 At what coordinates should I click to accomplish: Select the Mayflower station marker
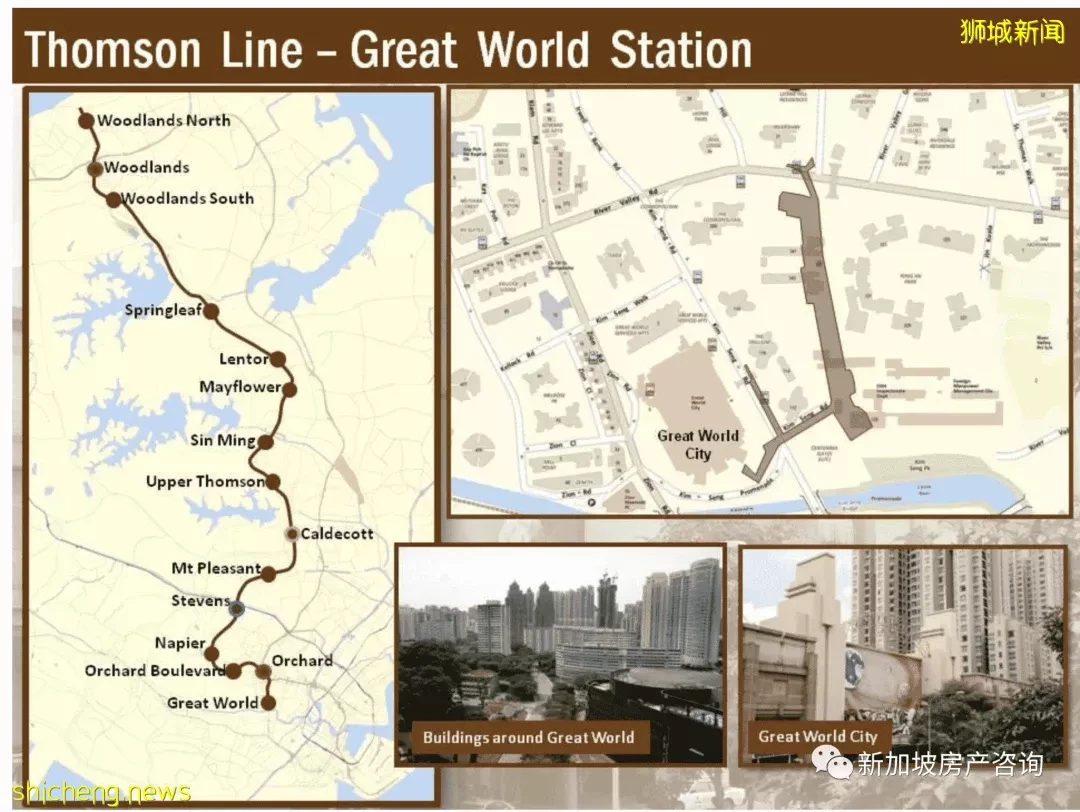(289, 390)
